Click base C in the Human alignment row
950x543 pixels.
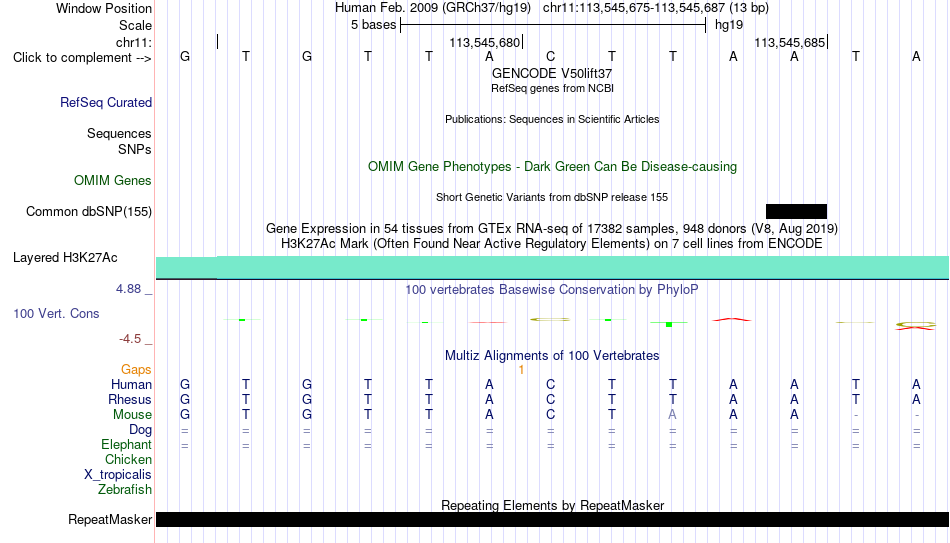tap(550, 385)
